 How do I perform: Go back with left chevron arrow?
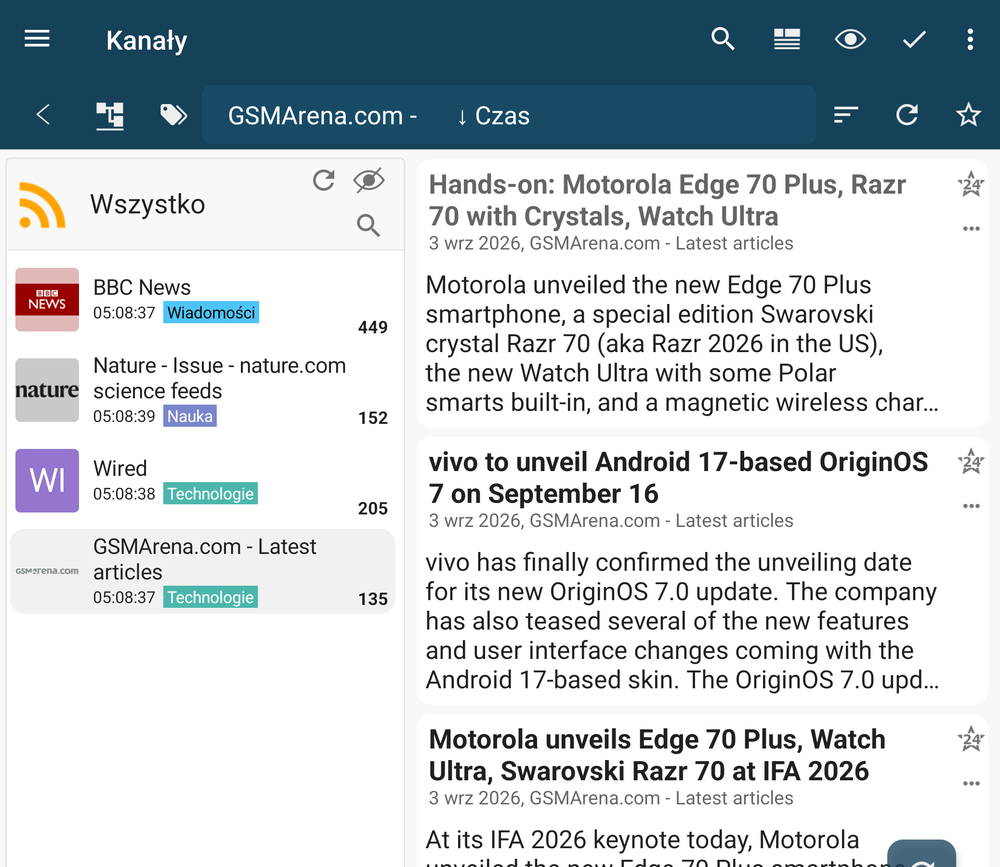tap(43, 115)
